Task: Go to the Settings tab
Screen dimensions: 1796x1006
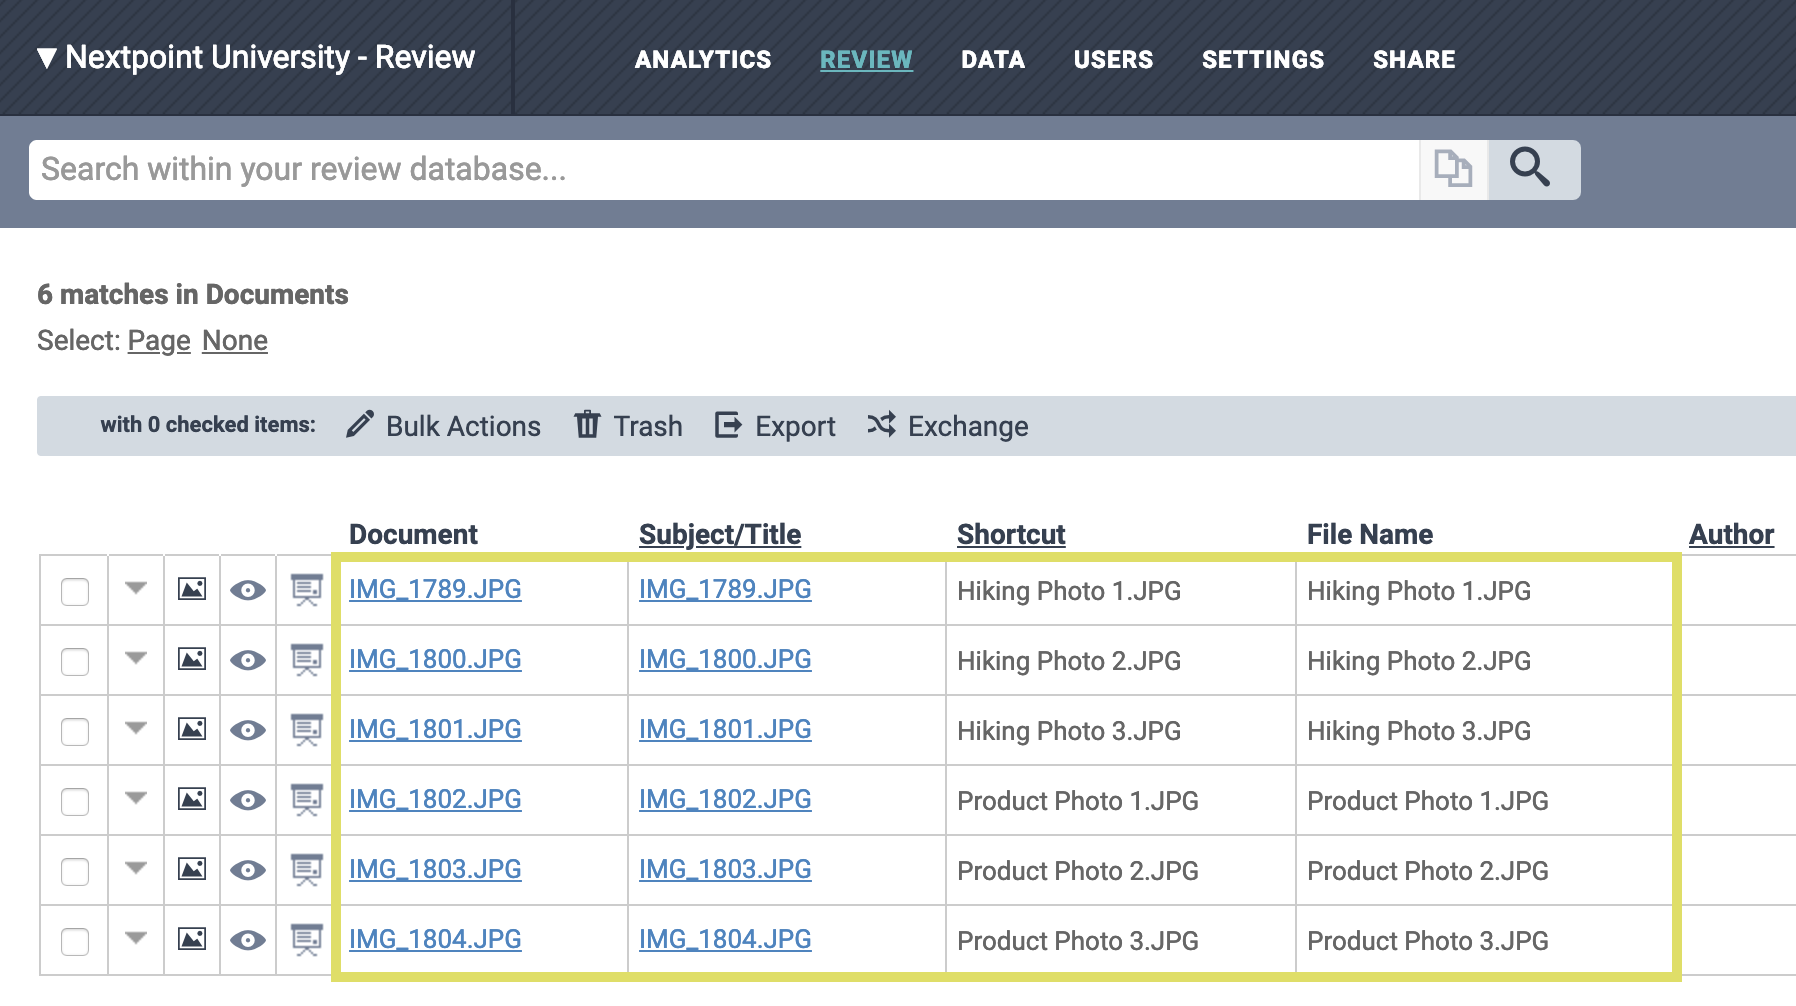Action: [1263, 60]
